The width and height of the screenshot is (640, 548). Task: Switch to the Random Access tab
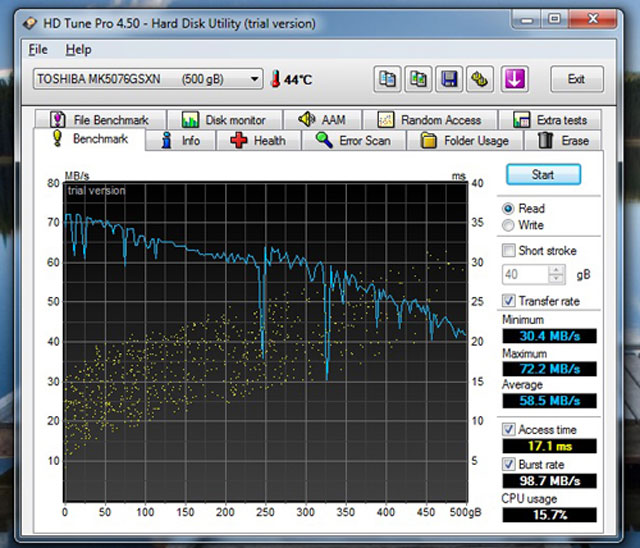tap(429, 120)
